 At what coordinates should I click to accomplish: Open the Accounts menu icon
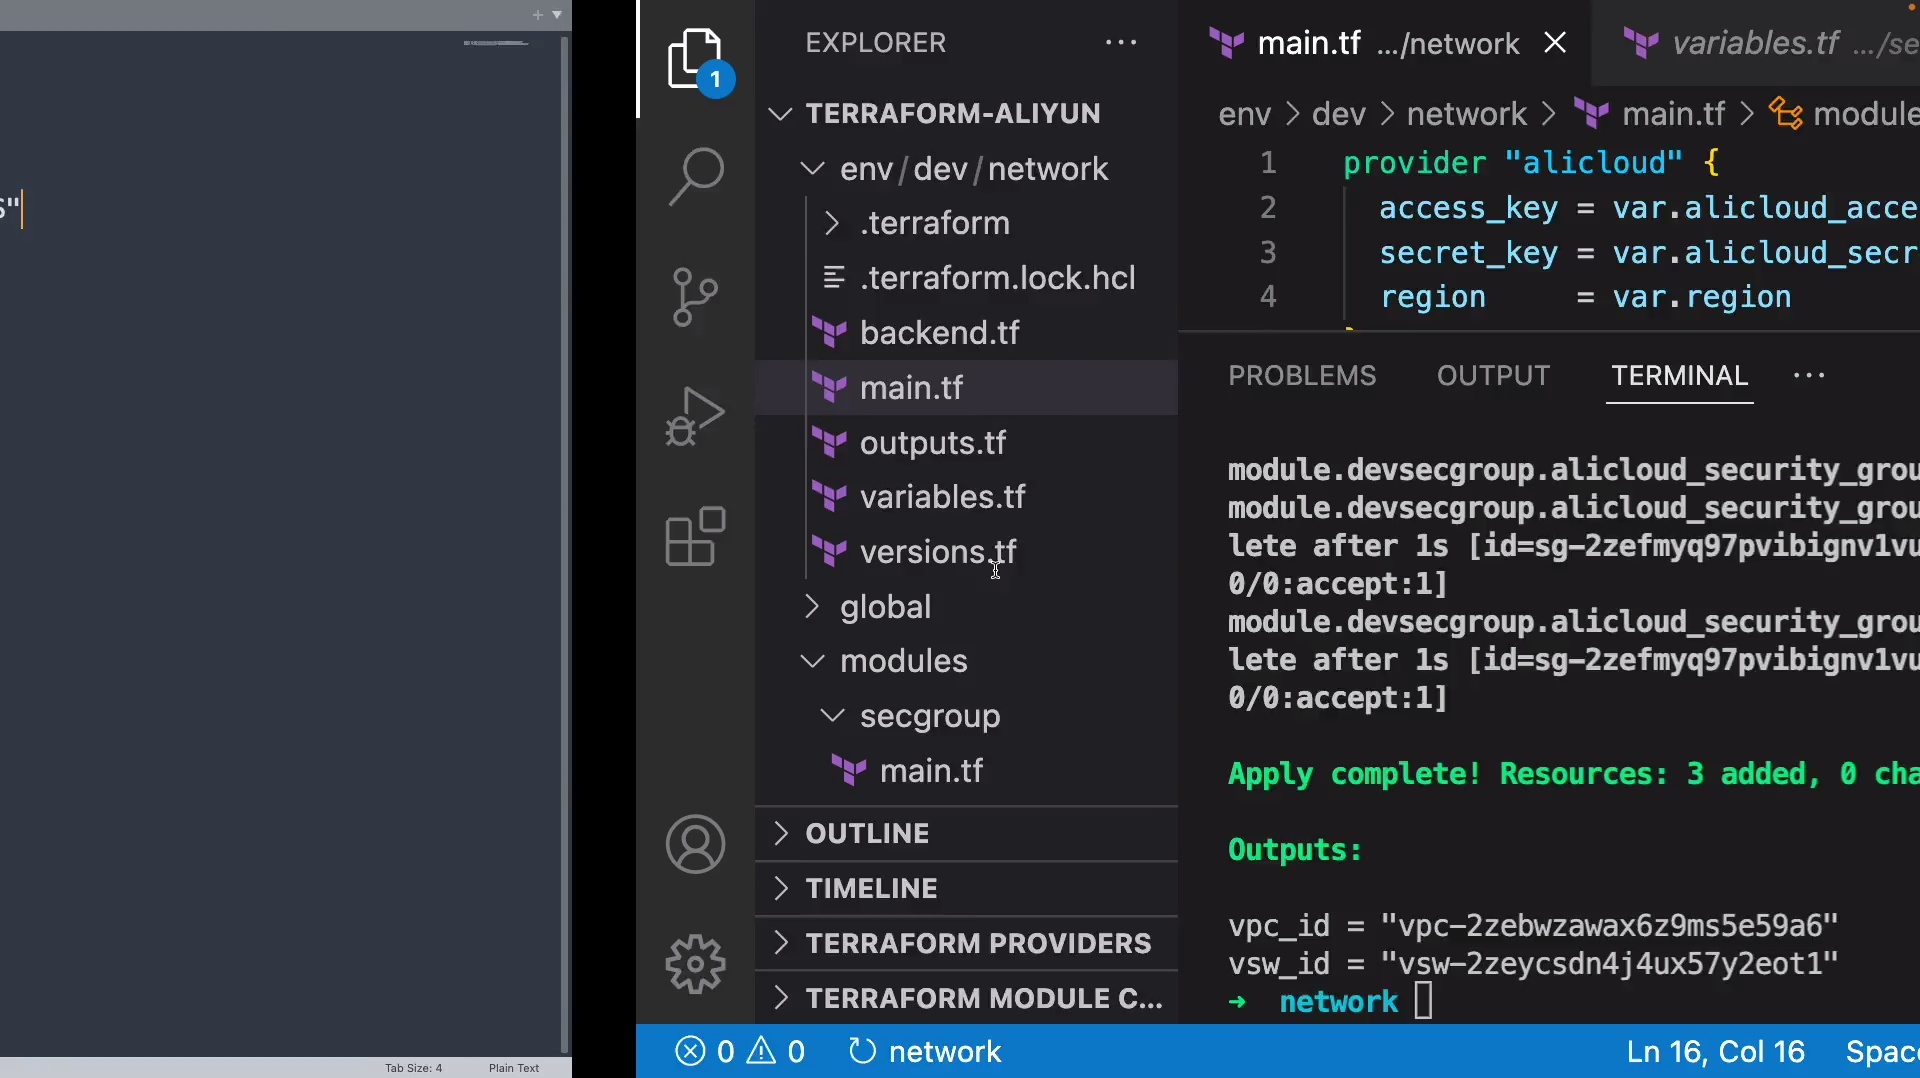pyautogui.click(x=695, y=845)
